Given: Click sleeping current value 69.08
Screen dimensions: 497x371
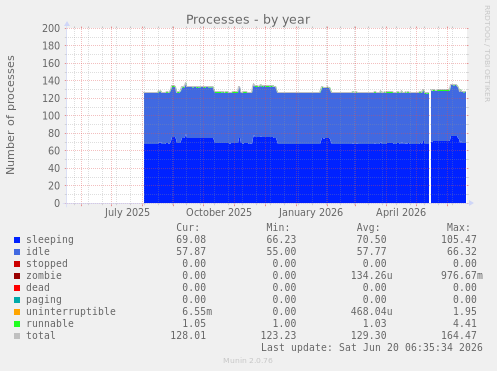Looking at the screenshot, I should [191, 240].
